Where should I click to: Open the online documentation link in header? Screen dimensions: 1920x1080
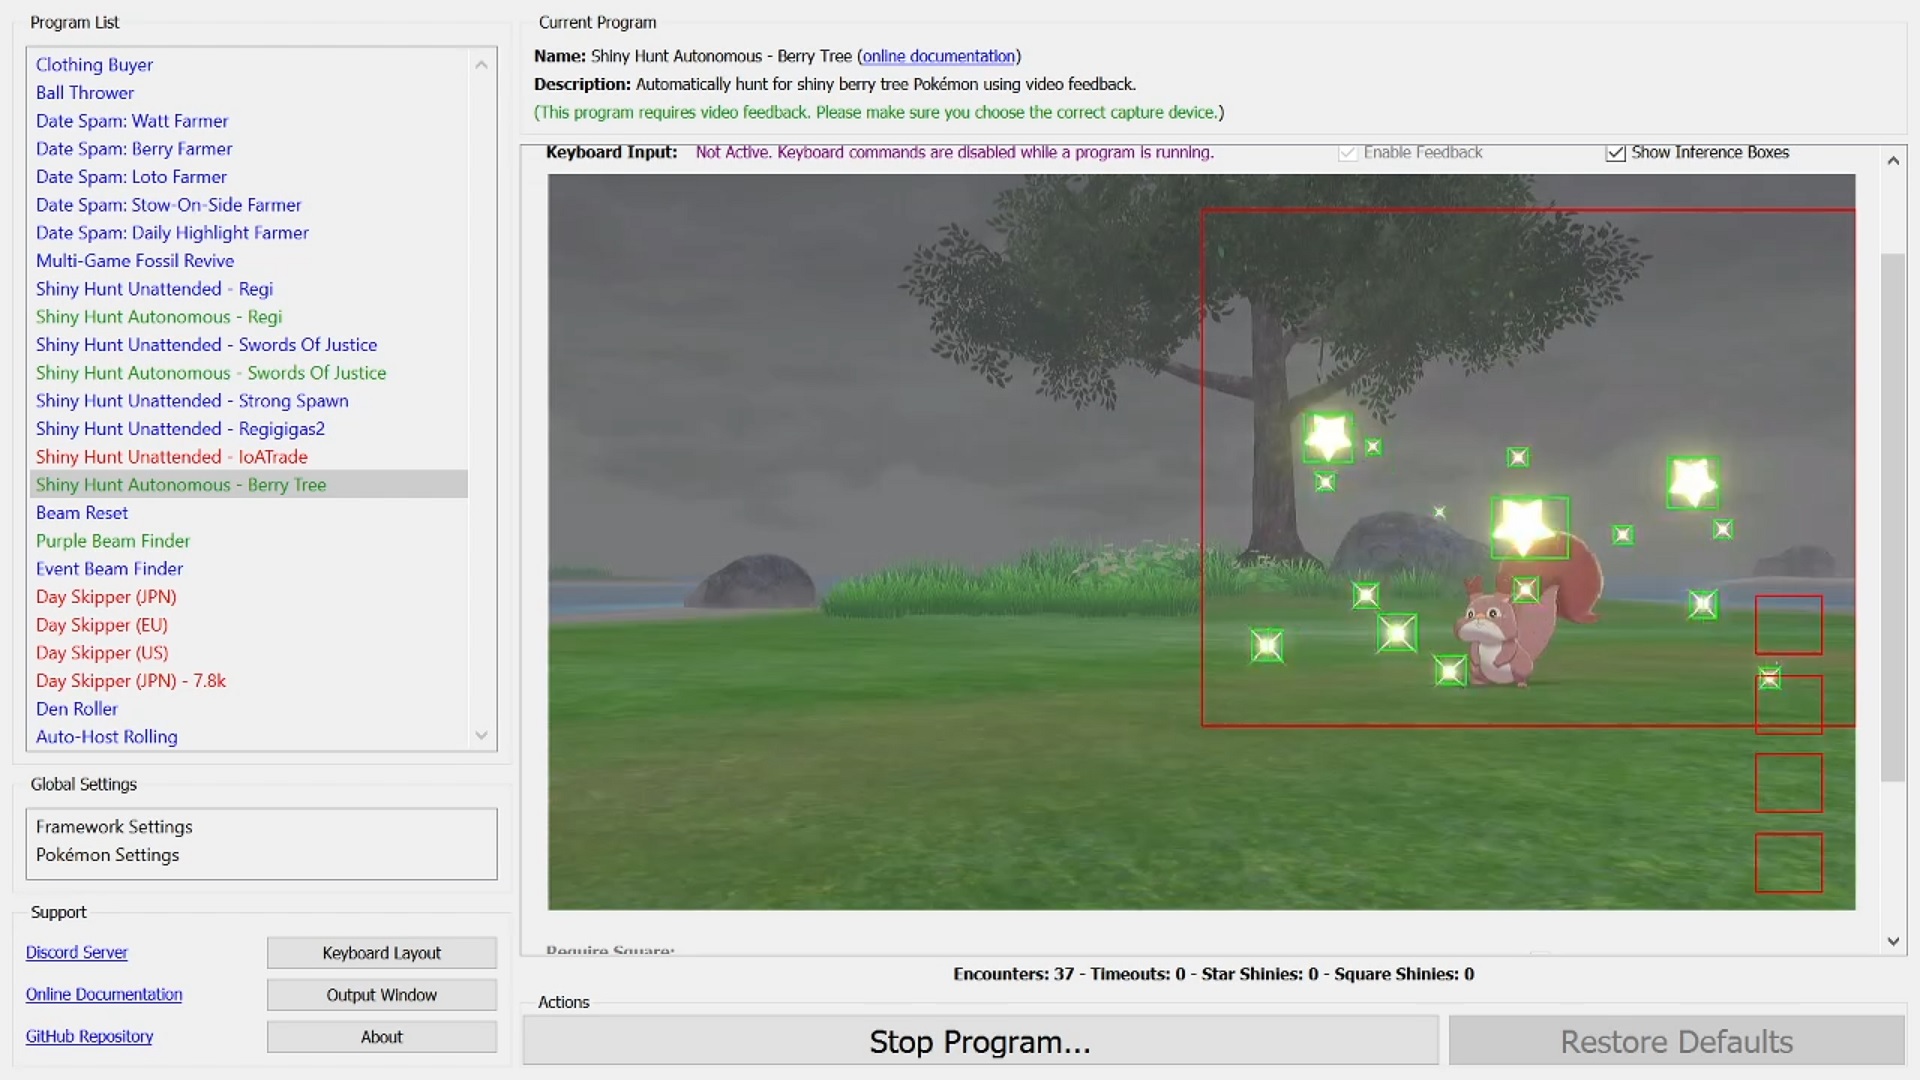coord(938,56)
